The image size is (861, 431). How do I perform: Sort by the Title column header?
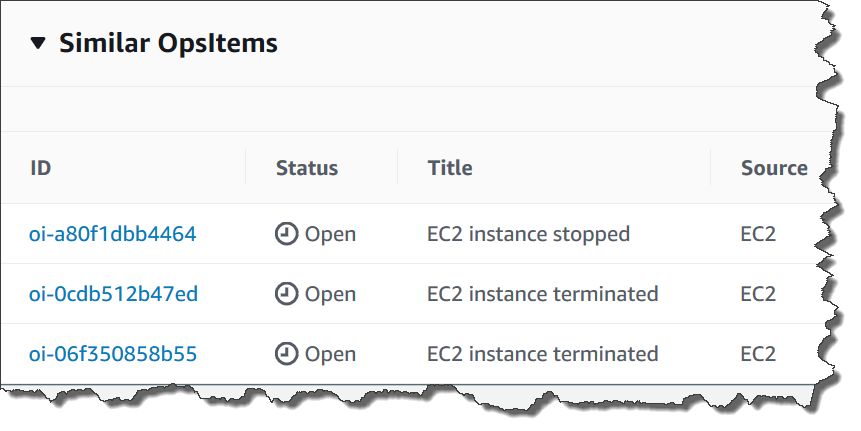coord(450,168)
